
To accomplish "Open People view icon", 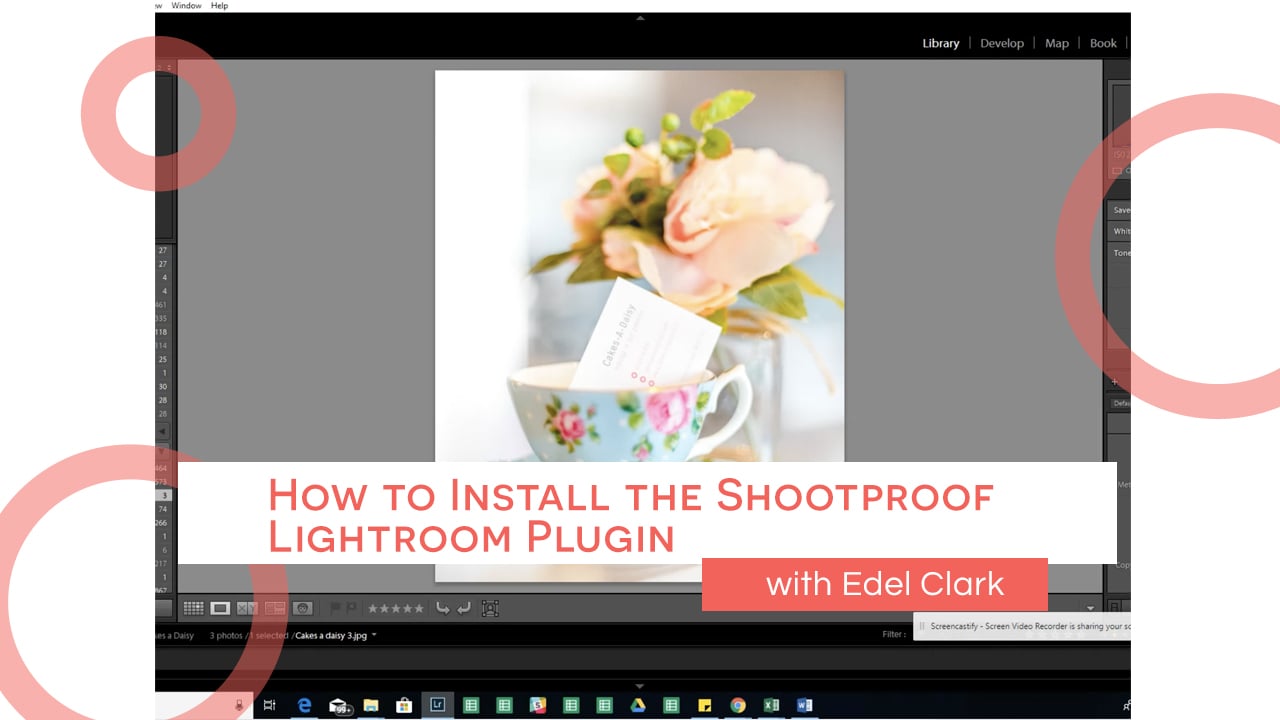I will pos(302,608).
